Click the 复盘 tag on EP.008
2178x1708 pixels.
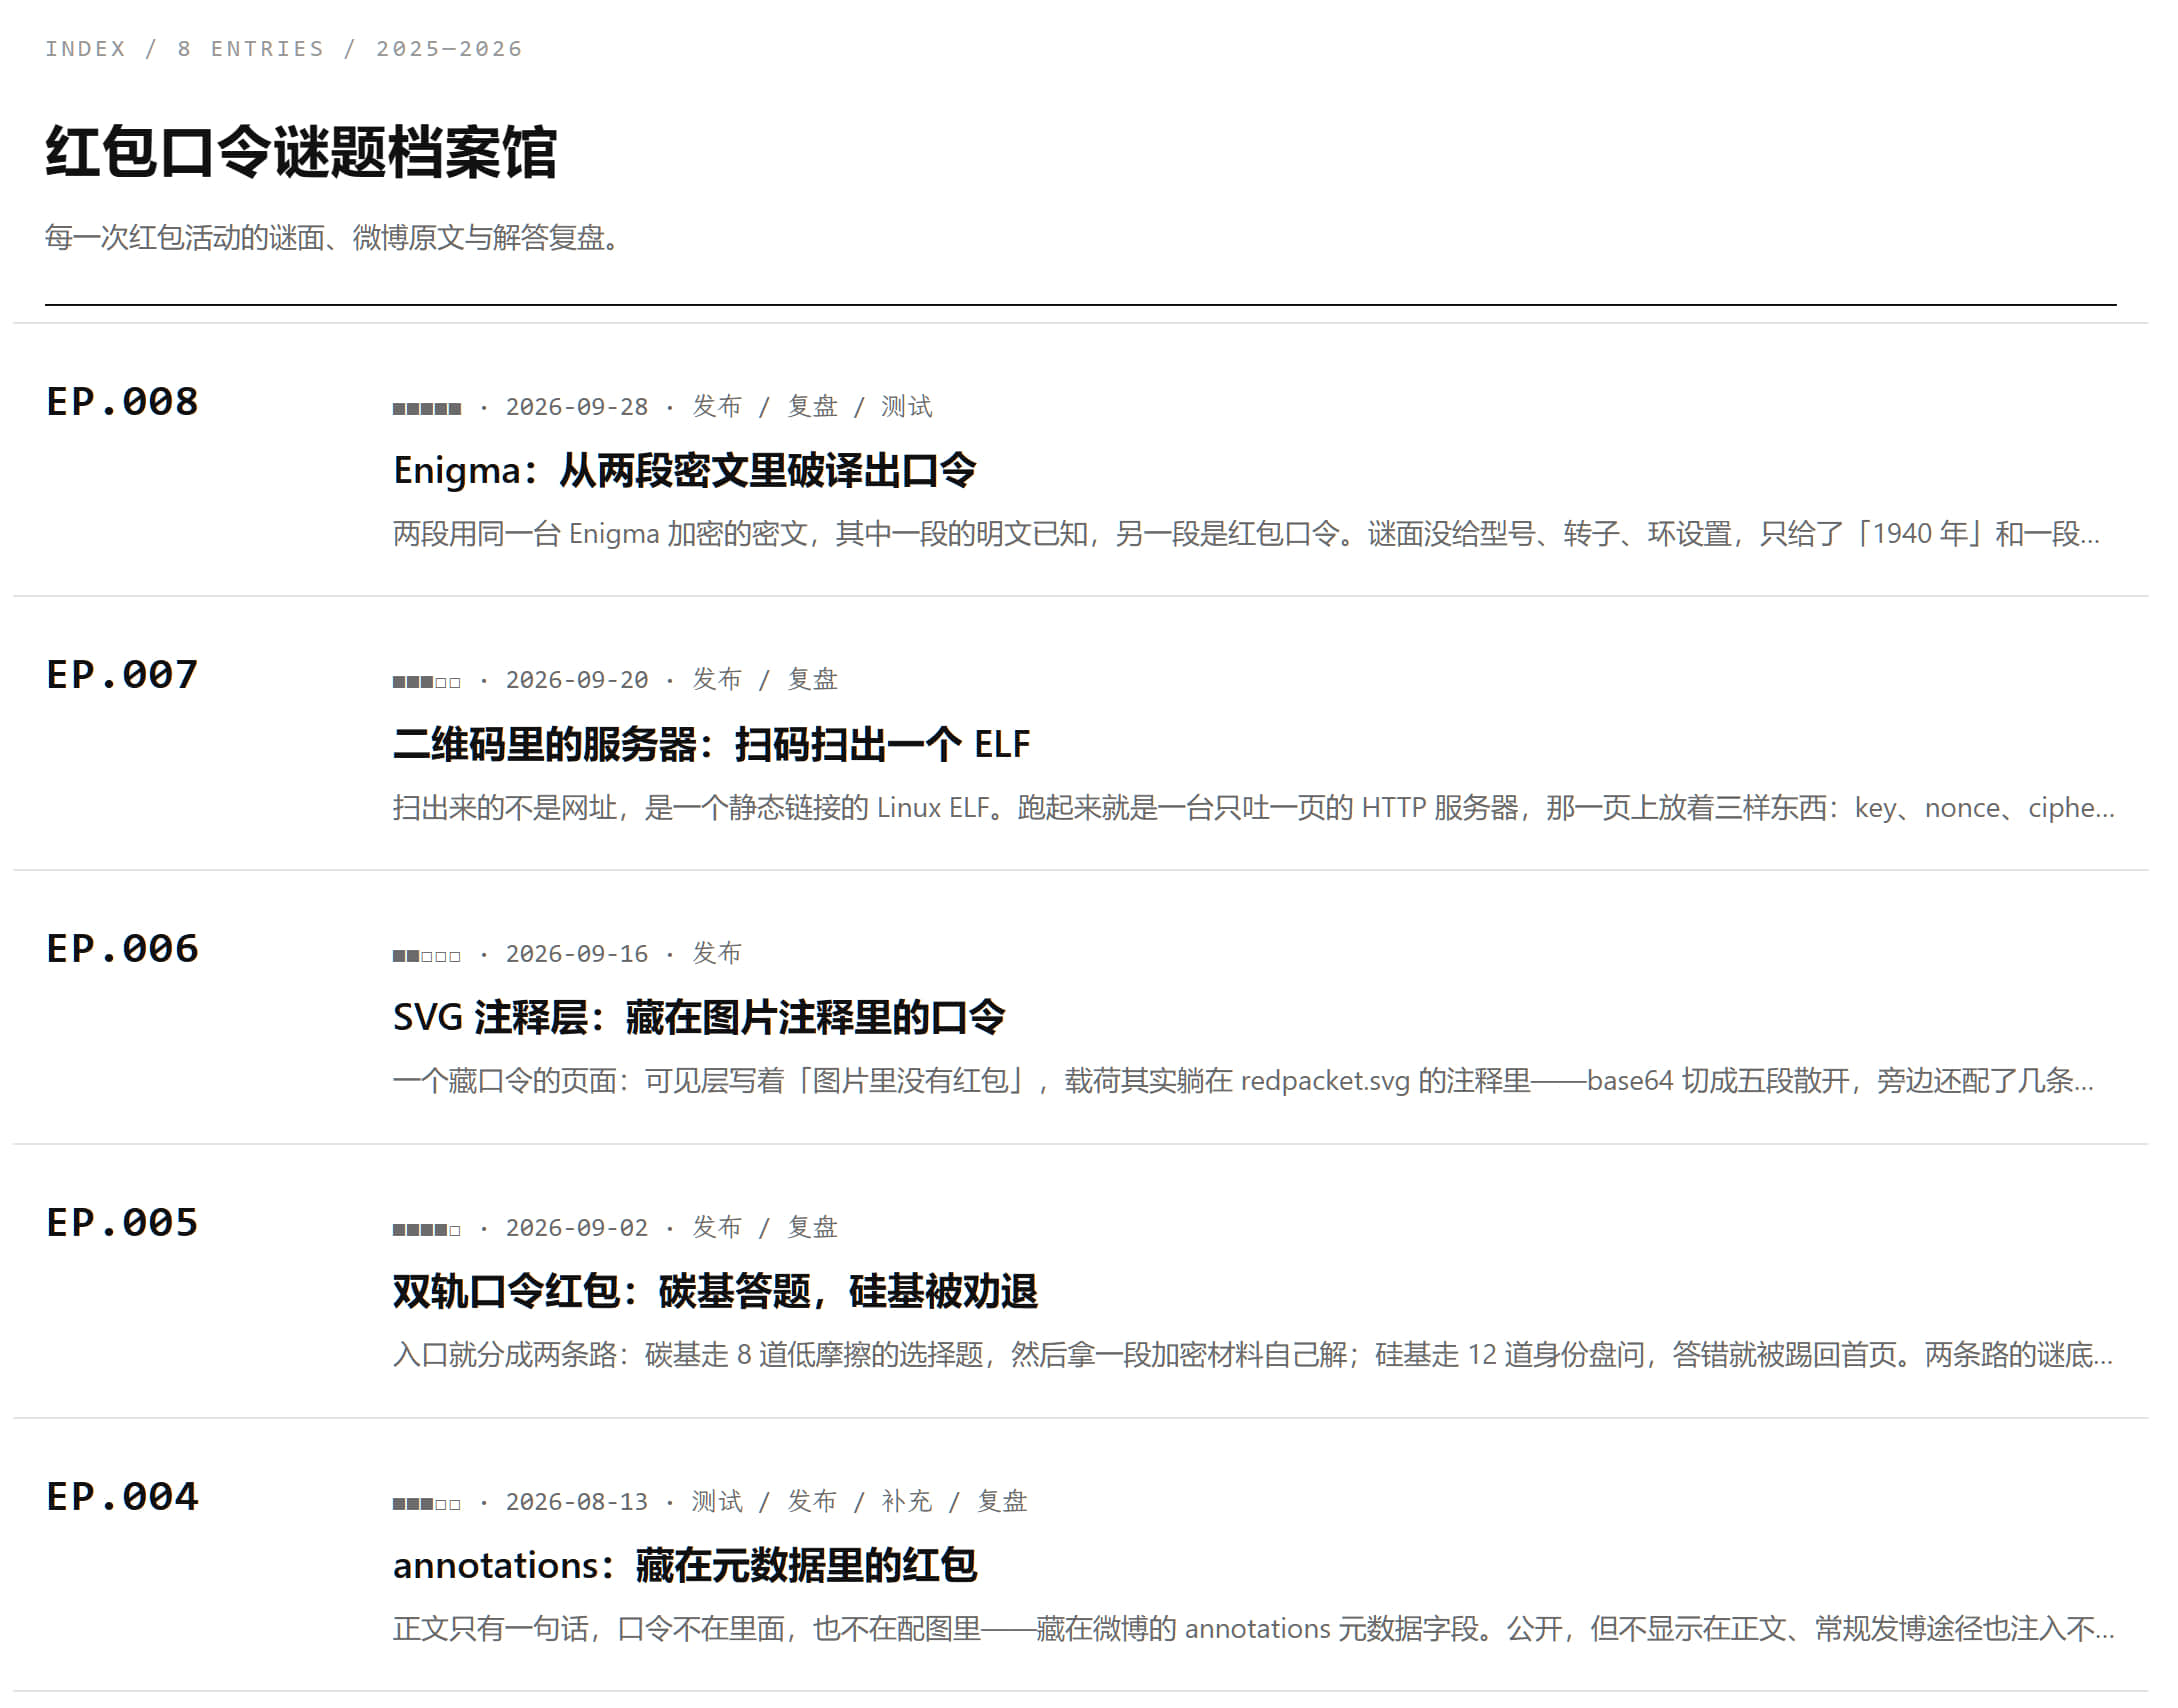pyautogui.click(x=812, y=407)
